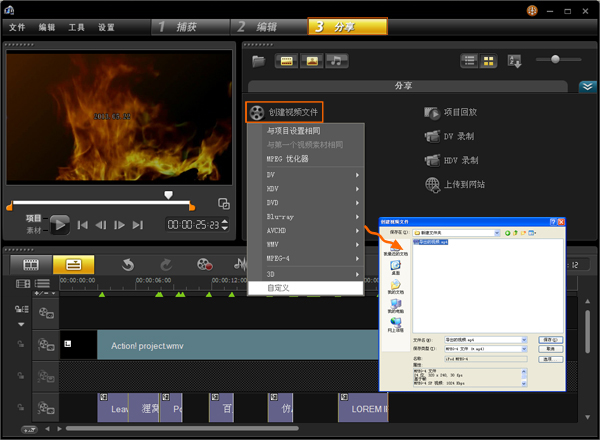600x440 pixels.
Task: Step back one frame
Action: click(x=101, y=225)
